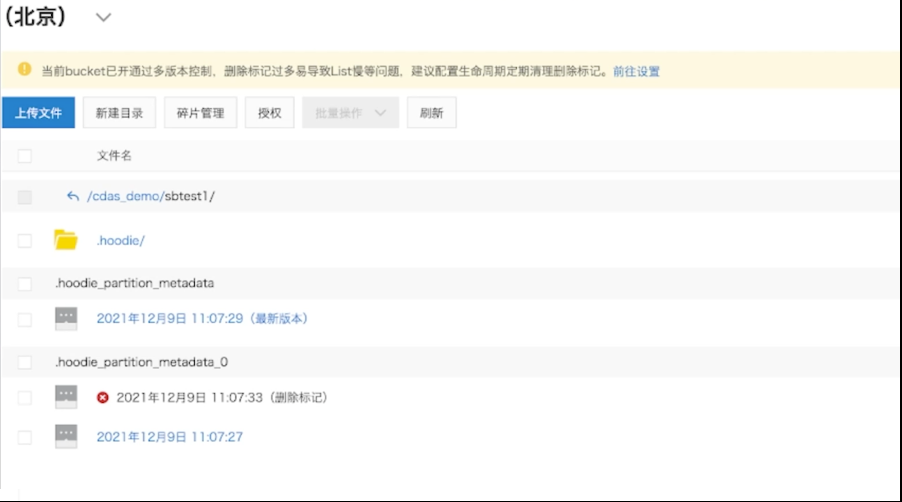Select checkbox for 11:07:27 version row
The image size is (902, 502).
pyautogui.click(x=25, y=437)
